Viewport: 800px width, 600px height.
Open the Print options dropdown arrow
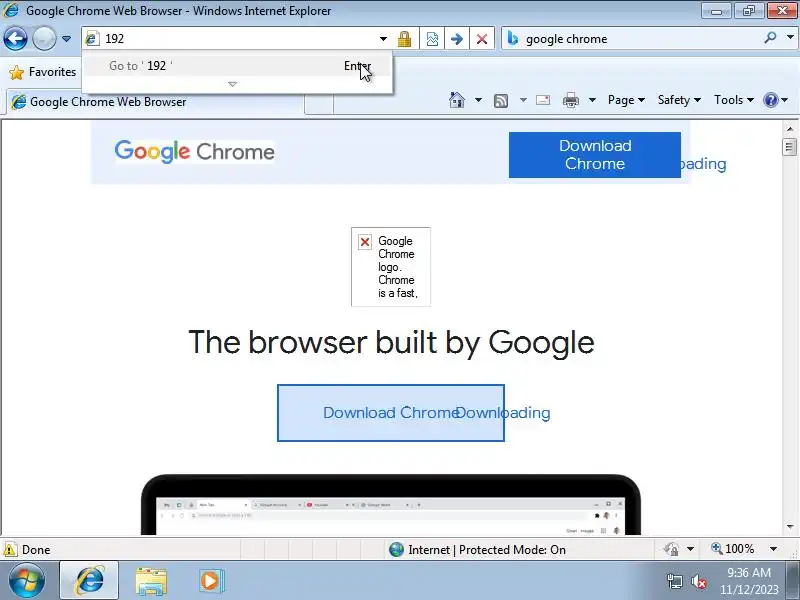click(592, 100)
